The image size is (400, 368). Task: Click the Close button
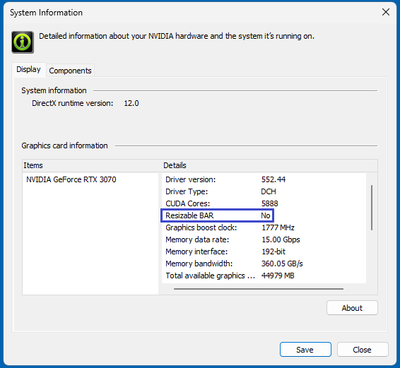[x=362, y=350]
